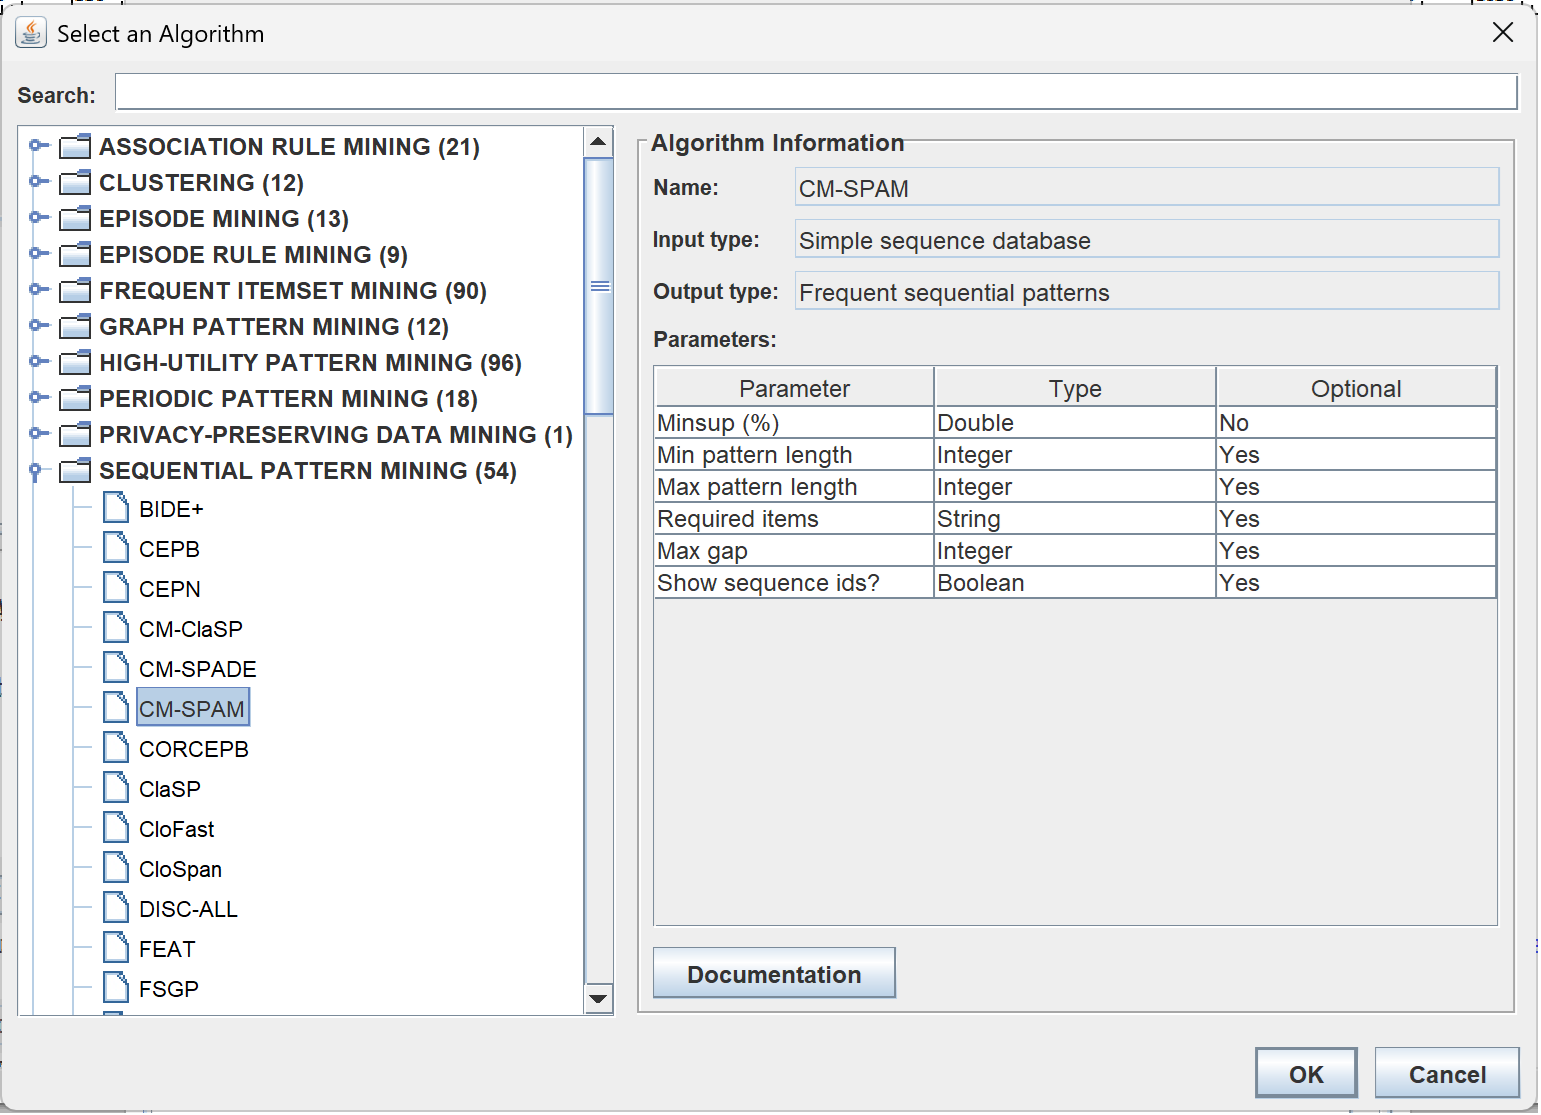1541x1115 pixels.
Task: Click the Java icon in title bar
Action: (31, 33)
